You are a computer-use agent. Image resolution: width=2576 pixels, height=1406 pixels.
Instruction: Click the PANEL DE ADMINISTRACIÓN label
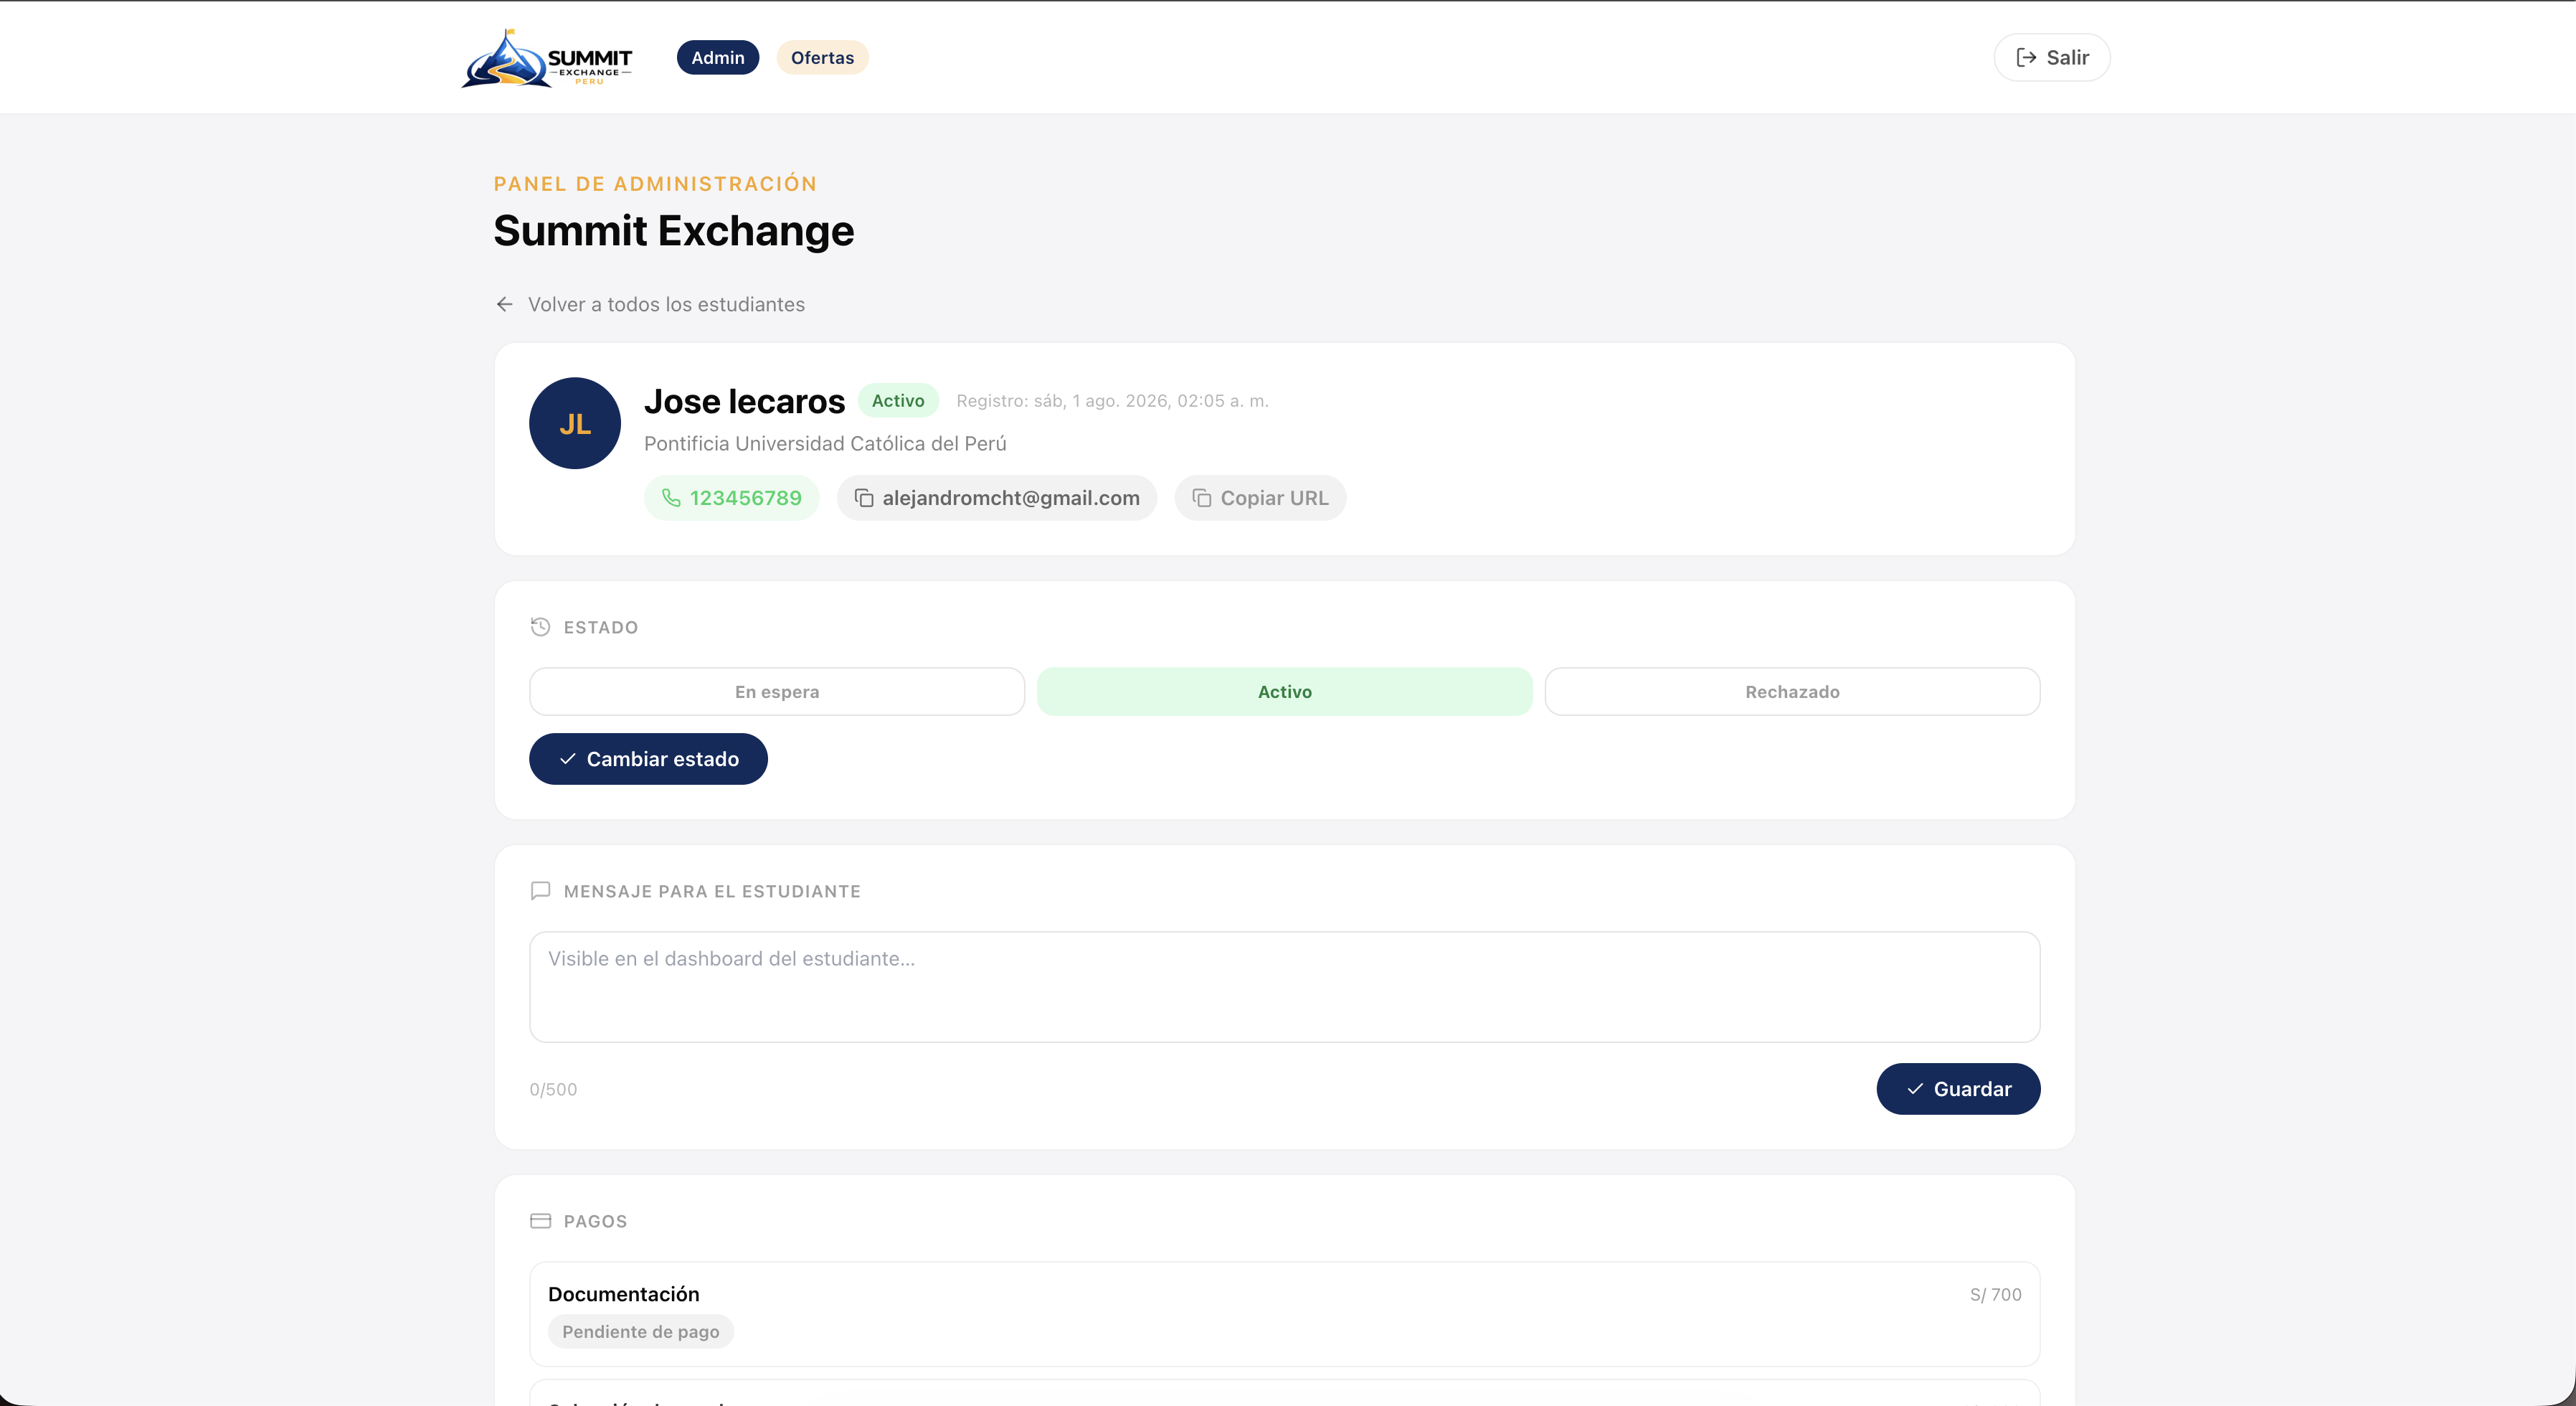[x=655, y=184]
